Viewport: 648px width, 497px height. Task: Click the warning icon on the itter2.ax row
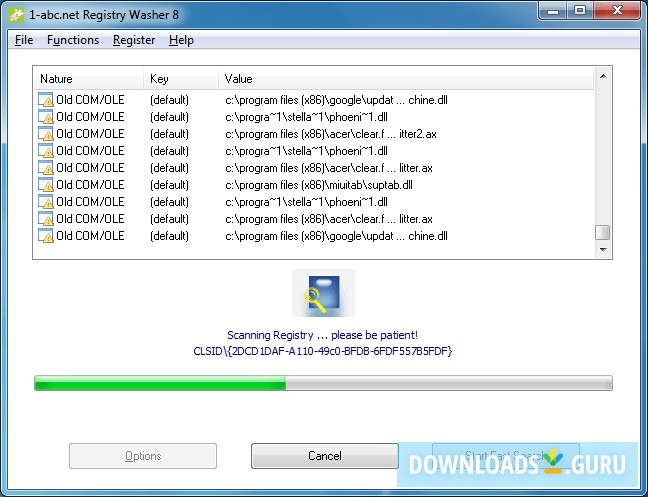[46, 134]
